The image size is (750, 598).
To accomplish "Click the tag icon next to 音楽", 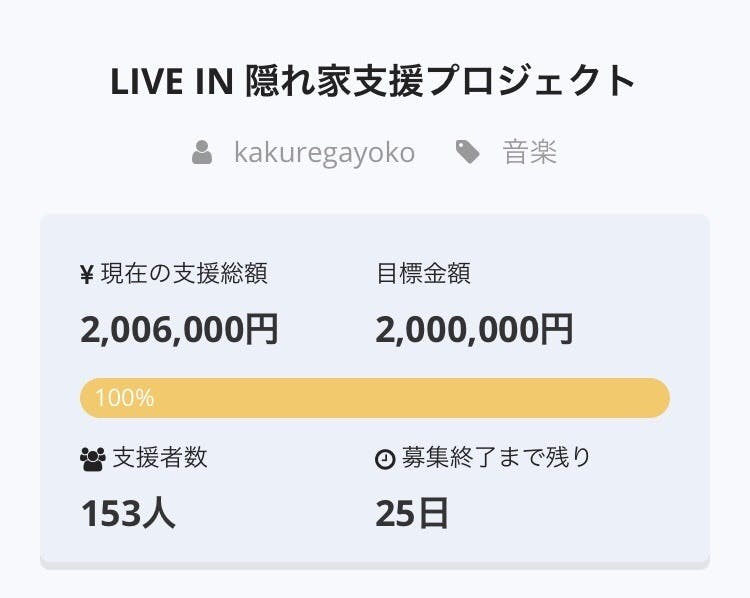I will [x=467, y=152].
